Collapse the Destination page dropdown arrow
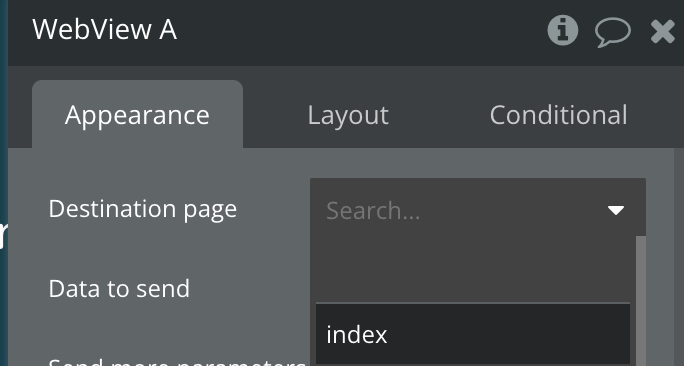 tap(616, 211)
